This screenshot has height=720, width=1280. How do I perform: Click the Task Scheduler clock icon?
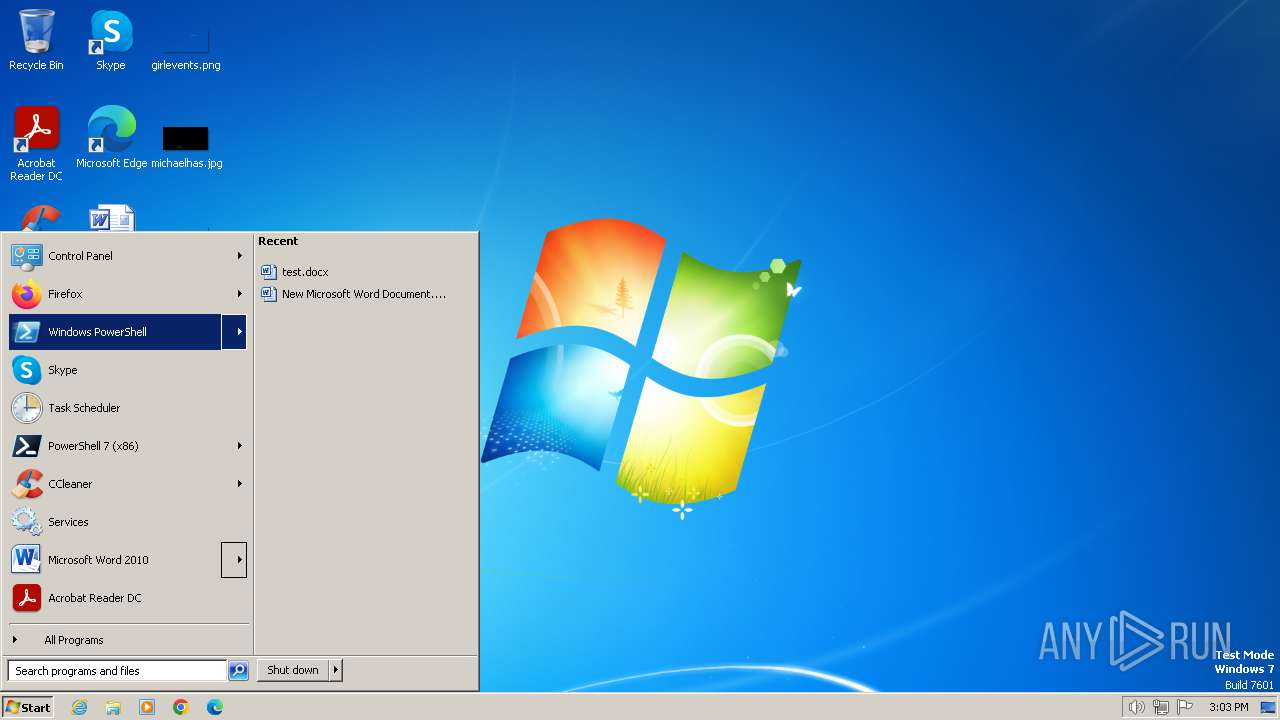[27, 408]
